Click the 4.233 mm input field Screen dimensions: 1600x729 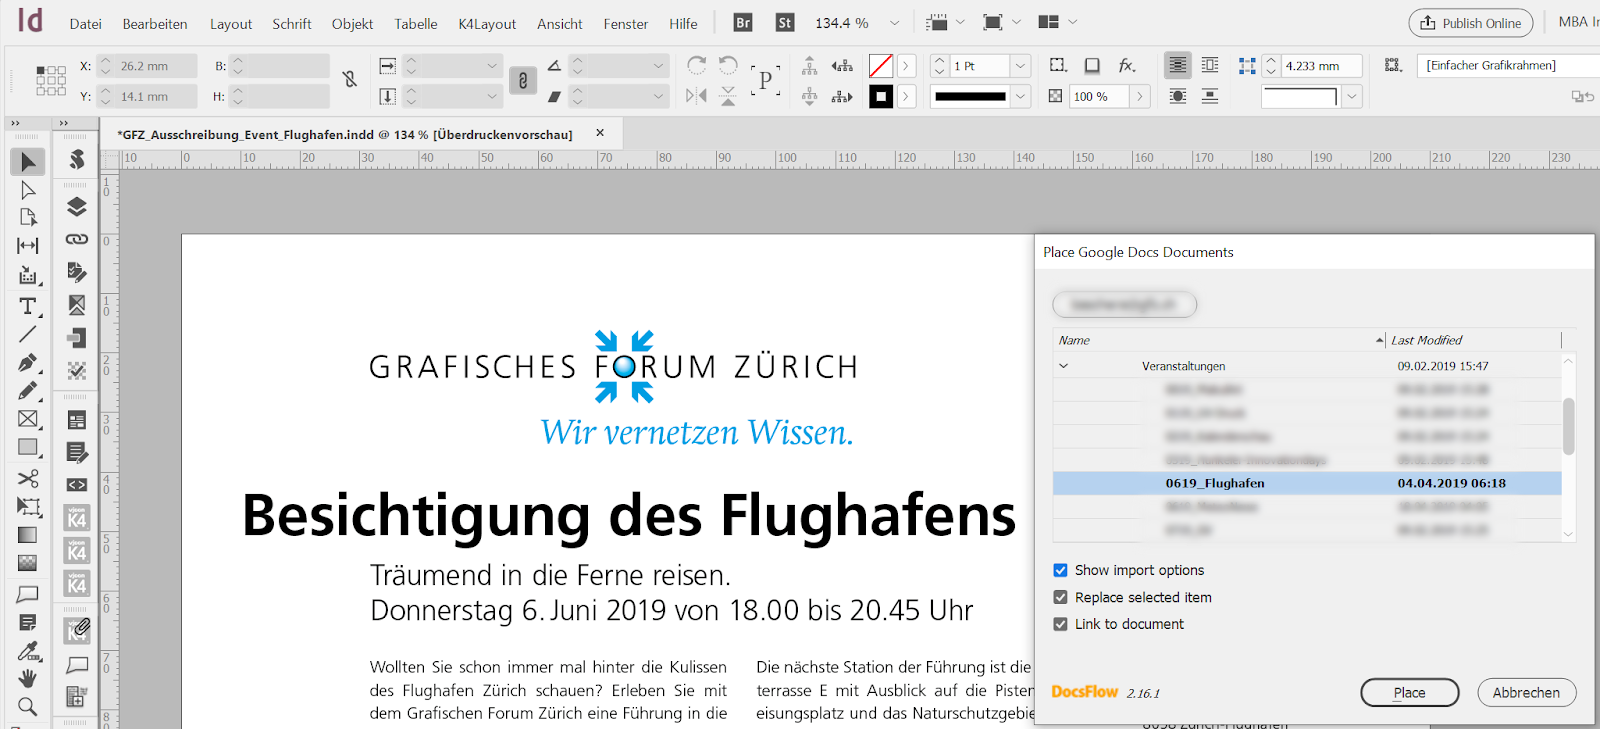[x=1322, y=66]
